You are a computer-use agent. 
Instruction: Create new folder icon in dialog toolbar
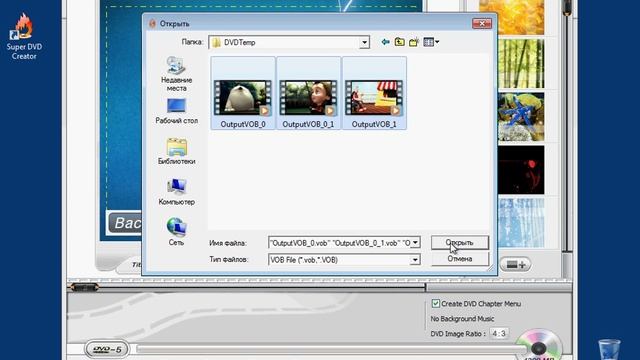click(414, 42)
